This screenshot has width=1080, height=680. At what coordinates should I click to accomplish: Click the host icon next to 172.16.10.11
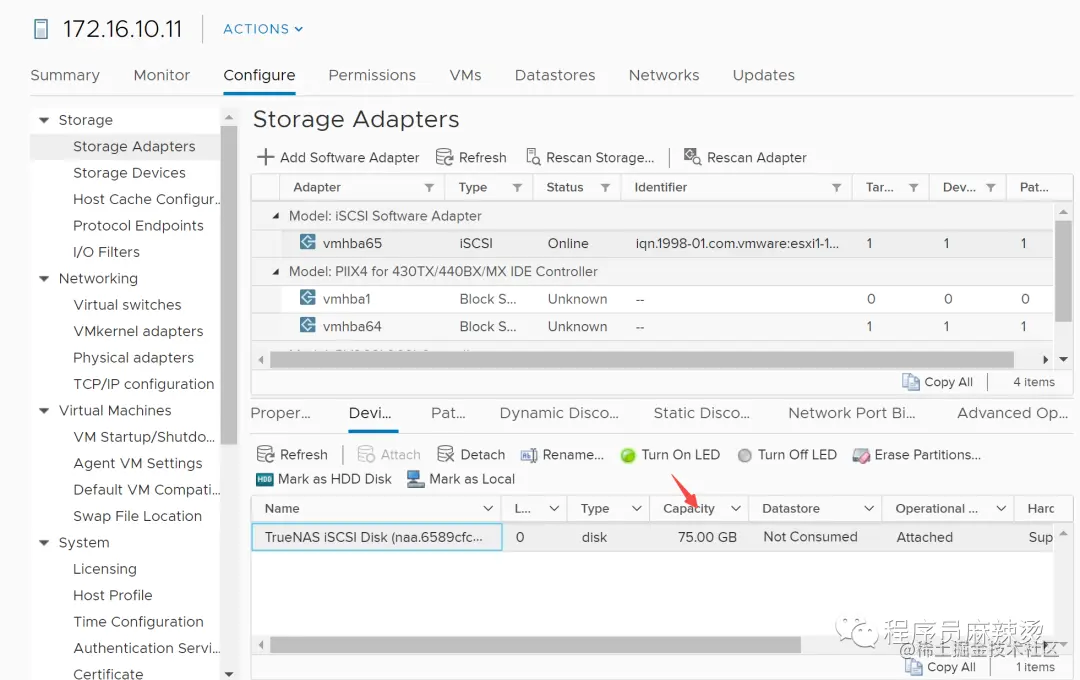click(41, 29)
